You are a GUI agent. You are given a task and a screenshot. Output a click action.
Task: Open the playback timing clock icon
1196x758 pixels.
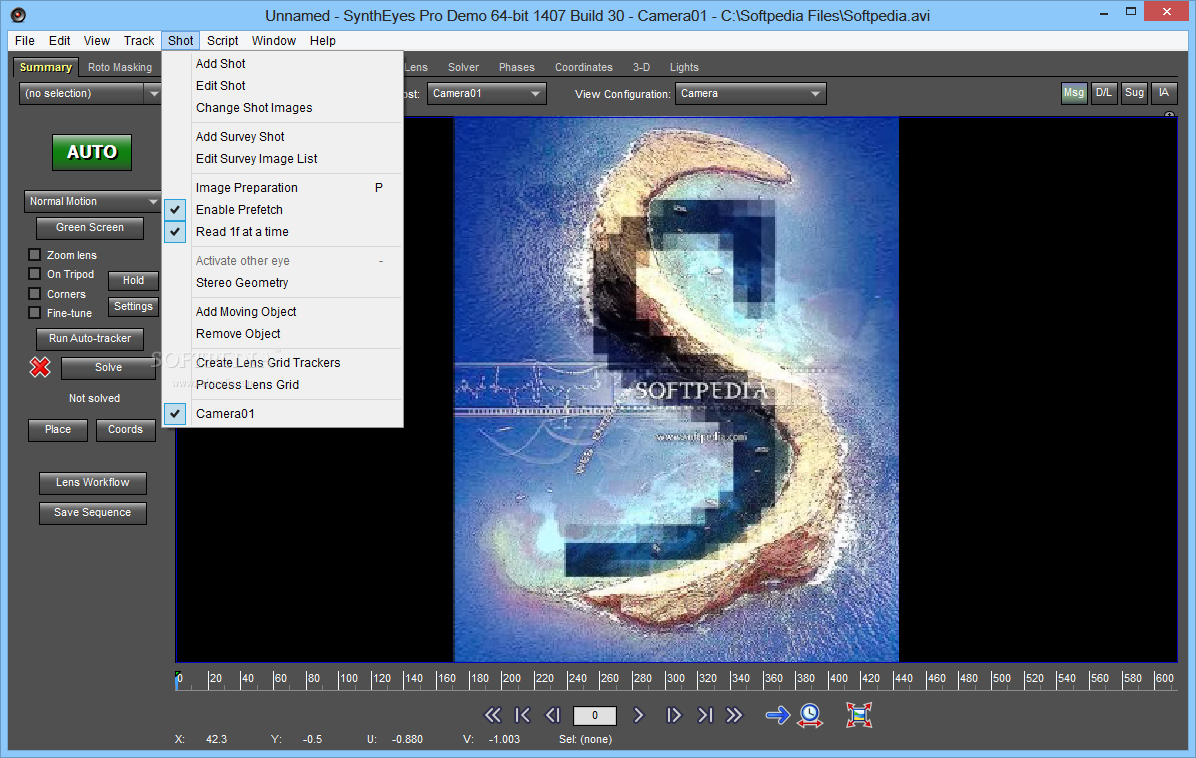[x=809, y=715]
